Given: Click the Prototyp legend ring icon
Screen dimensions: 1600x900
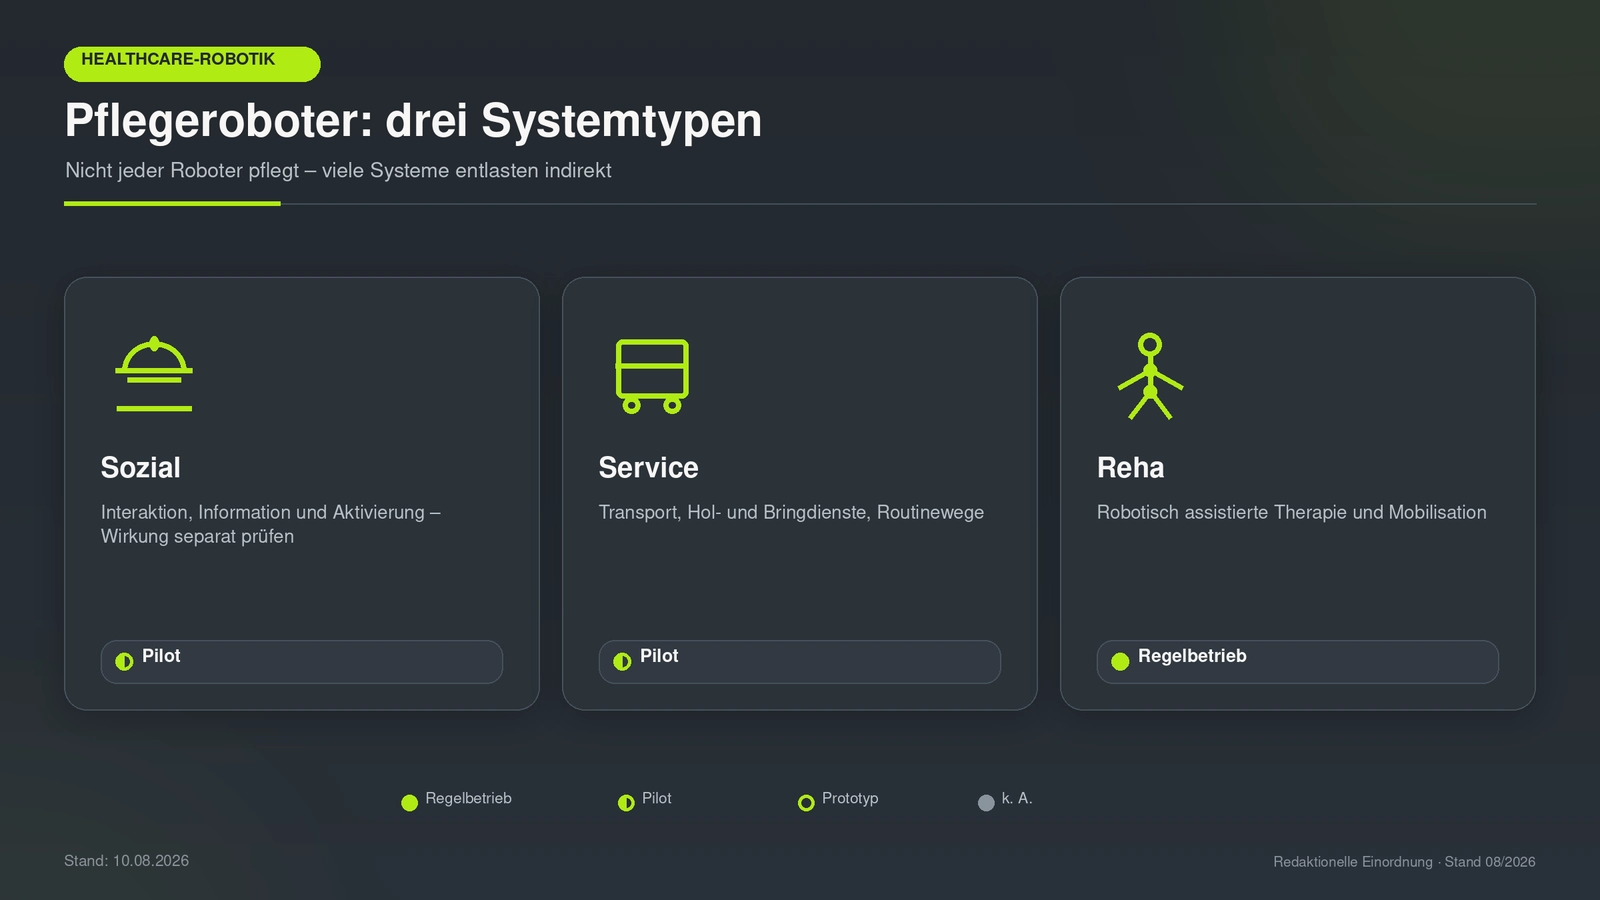Looking at the screenshot, I should (x=806, y=803).
